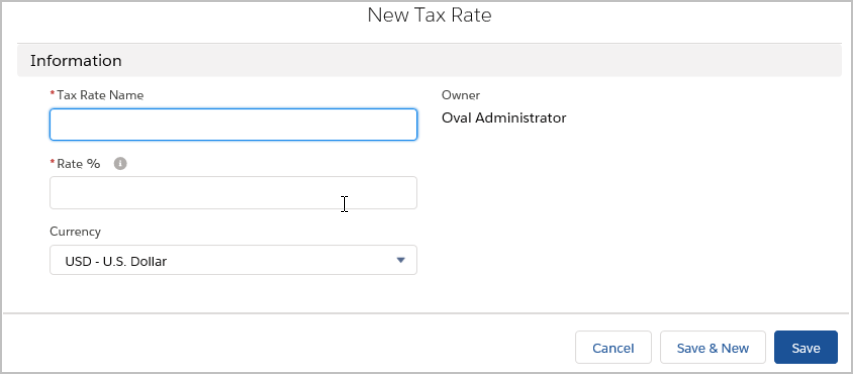Click the red asterisk before Tax Rate Name
This screenshot has width=853, height=374.
pos(53,95)
